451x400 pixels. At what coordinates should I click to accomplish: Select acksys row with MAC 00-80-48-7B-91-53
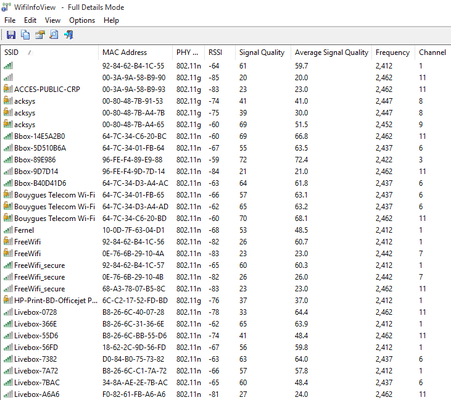225,101
